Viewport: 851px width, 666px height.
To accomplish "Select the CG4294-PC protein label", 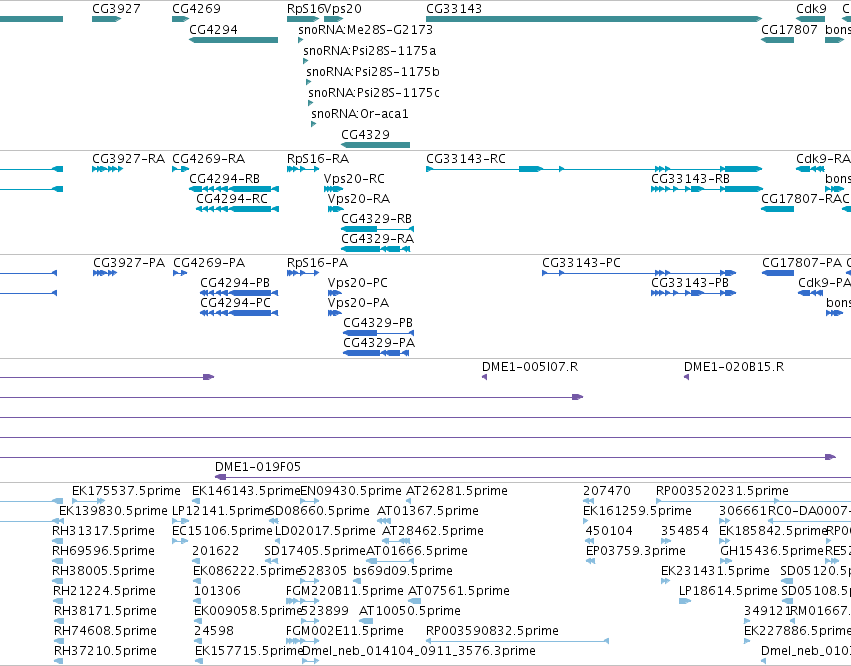I will (236, 303).
